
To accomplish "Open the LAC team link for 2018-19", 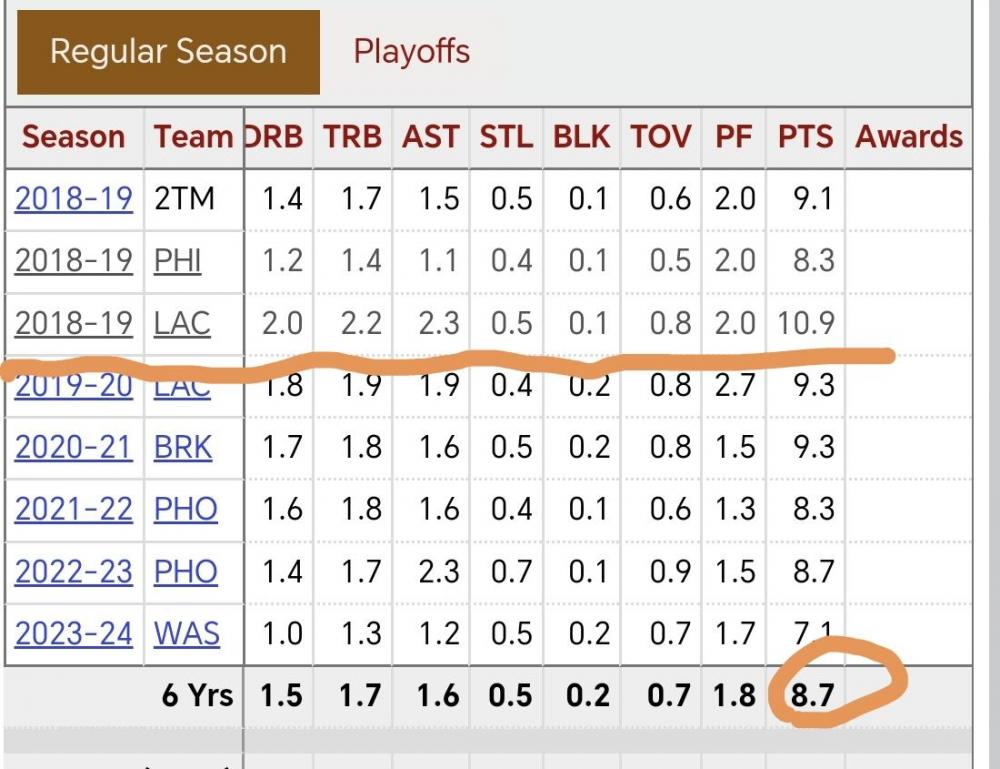I will tap(182, 323).
